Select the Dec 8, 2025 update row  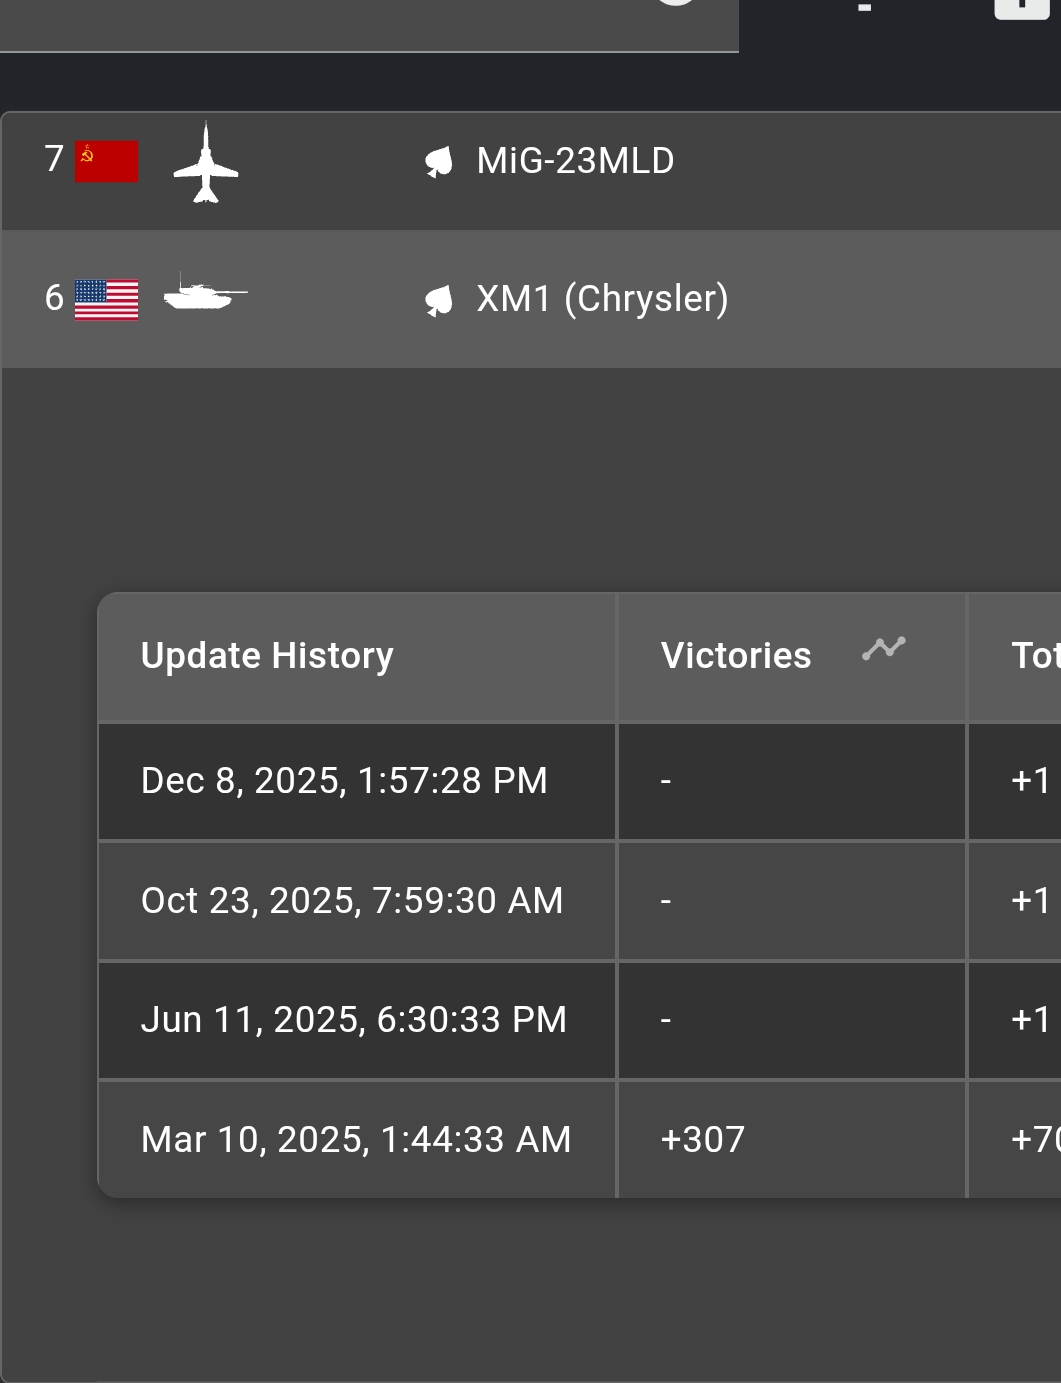344,781
